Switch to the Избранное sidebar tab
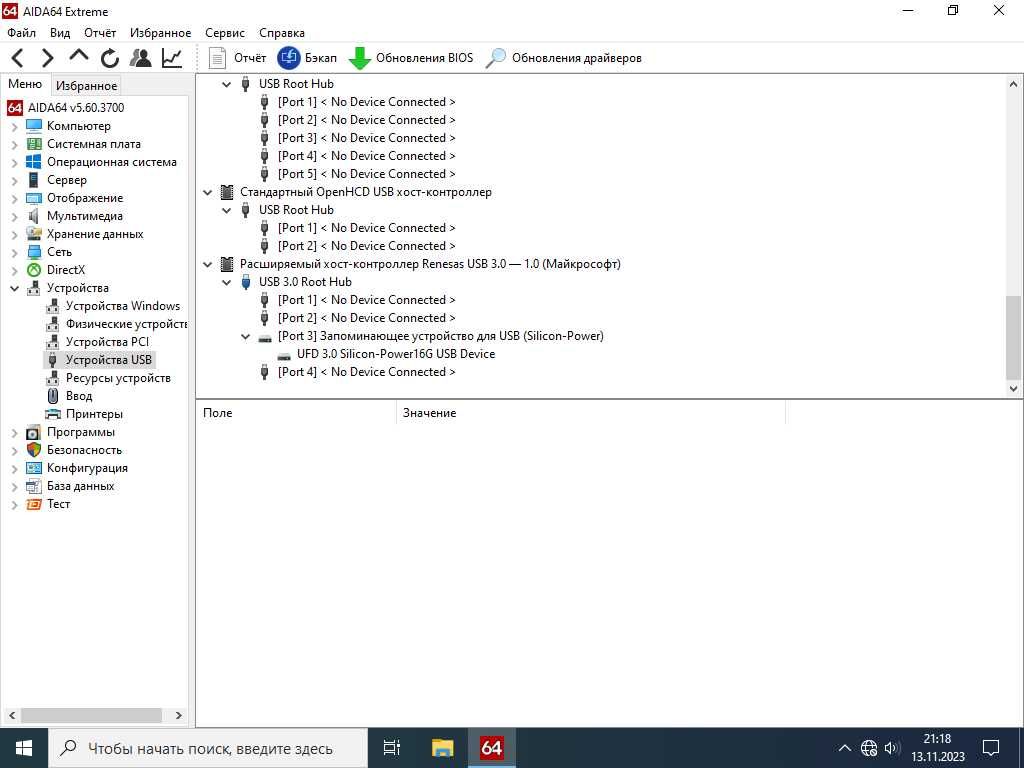Image resolution: width=1024 pixels, height=768 pixels. click(86, 86)
